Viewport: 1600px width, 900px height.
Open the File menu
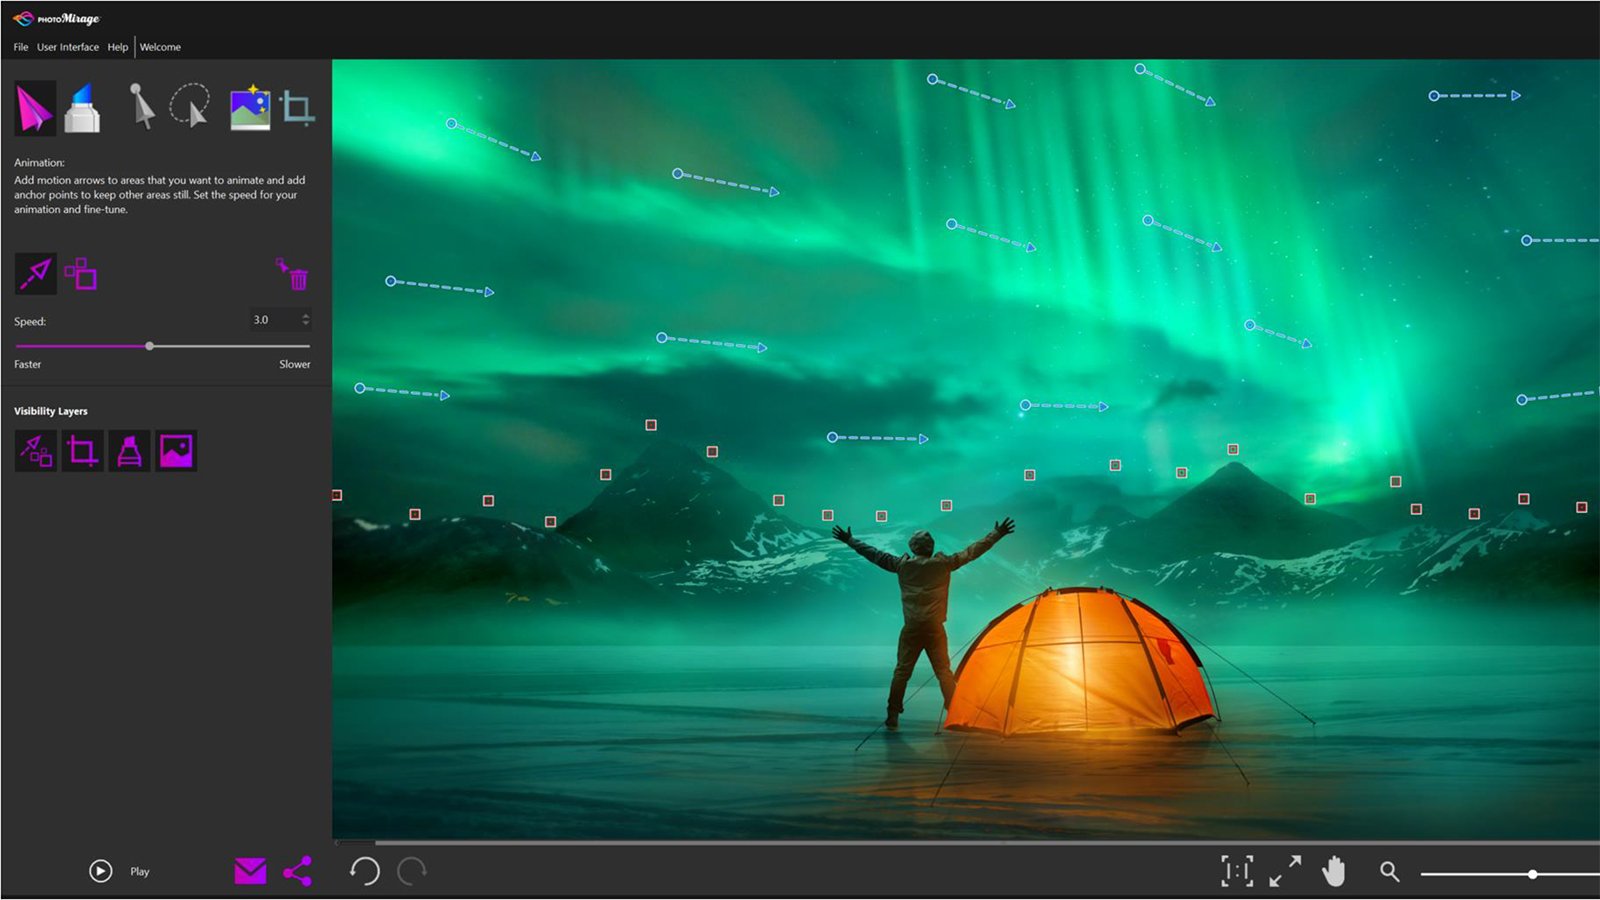click(21, 47)
